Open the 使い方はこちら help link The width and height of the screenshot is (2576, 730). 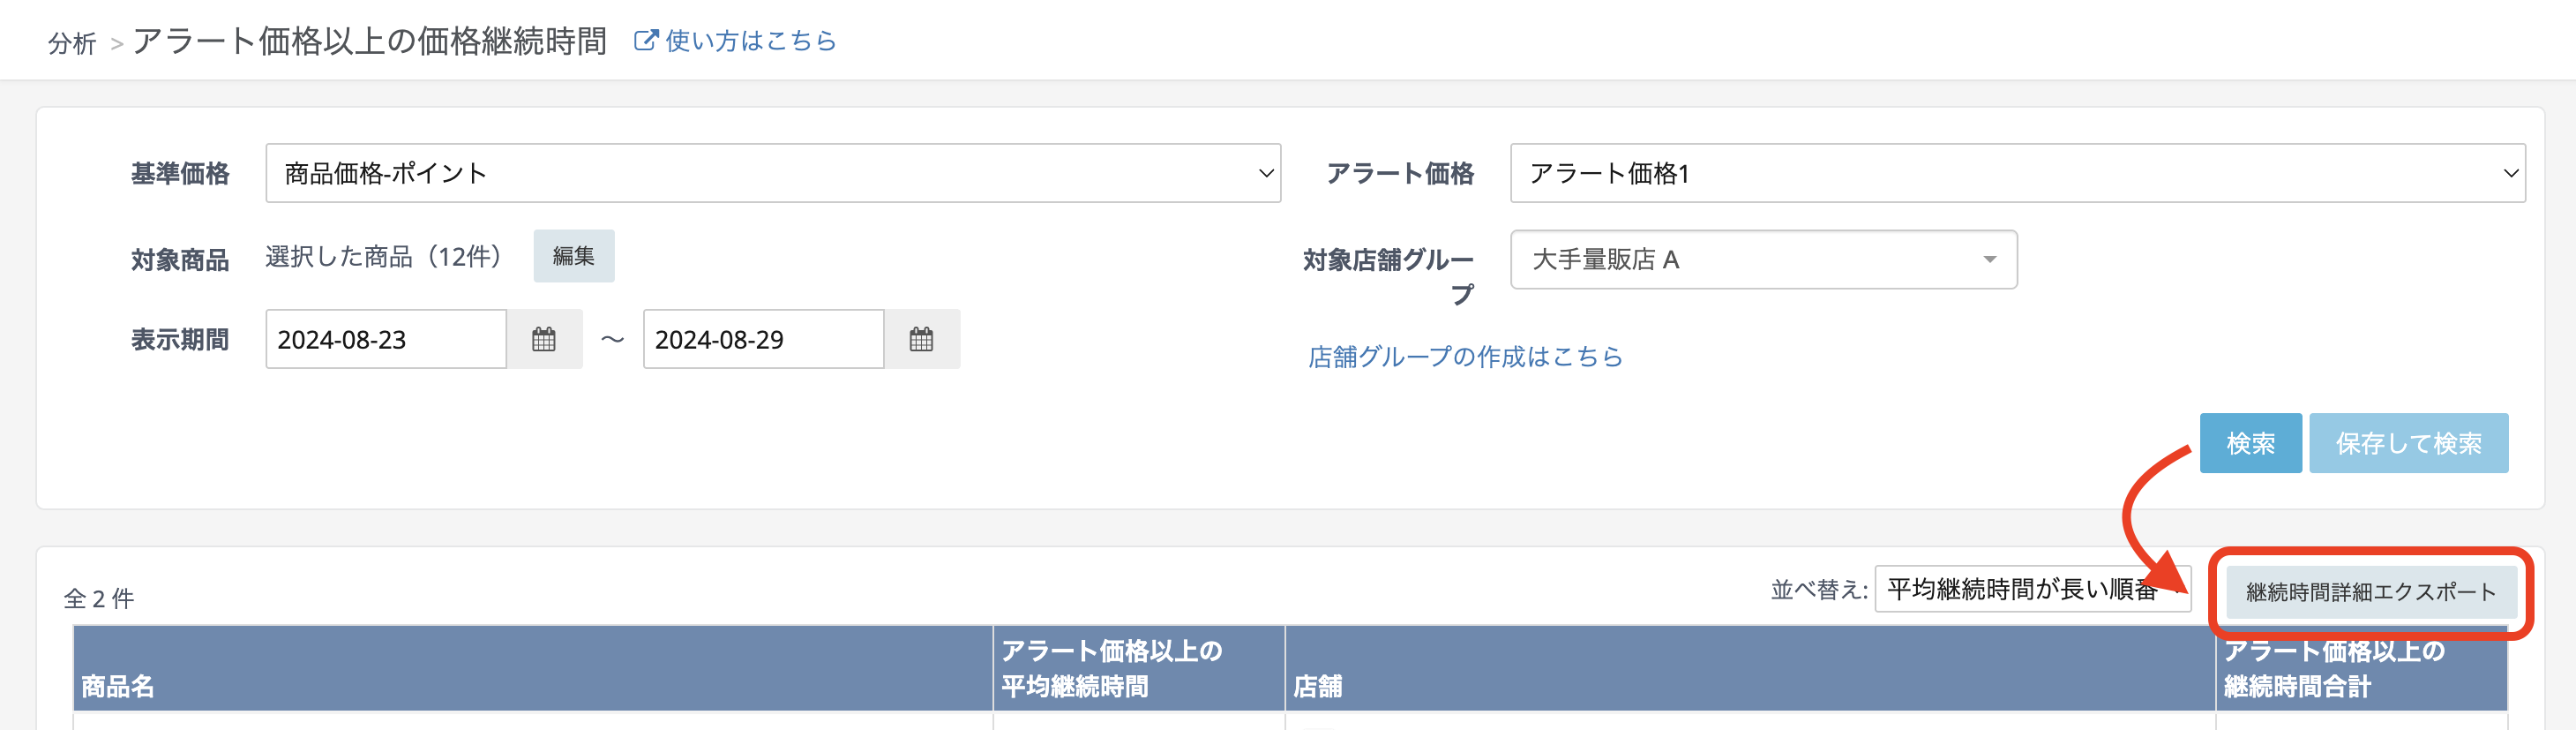[x=750, y=41]
